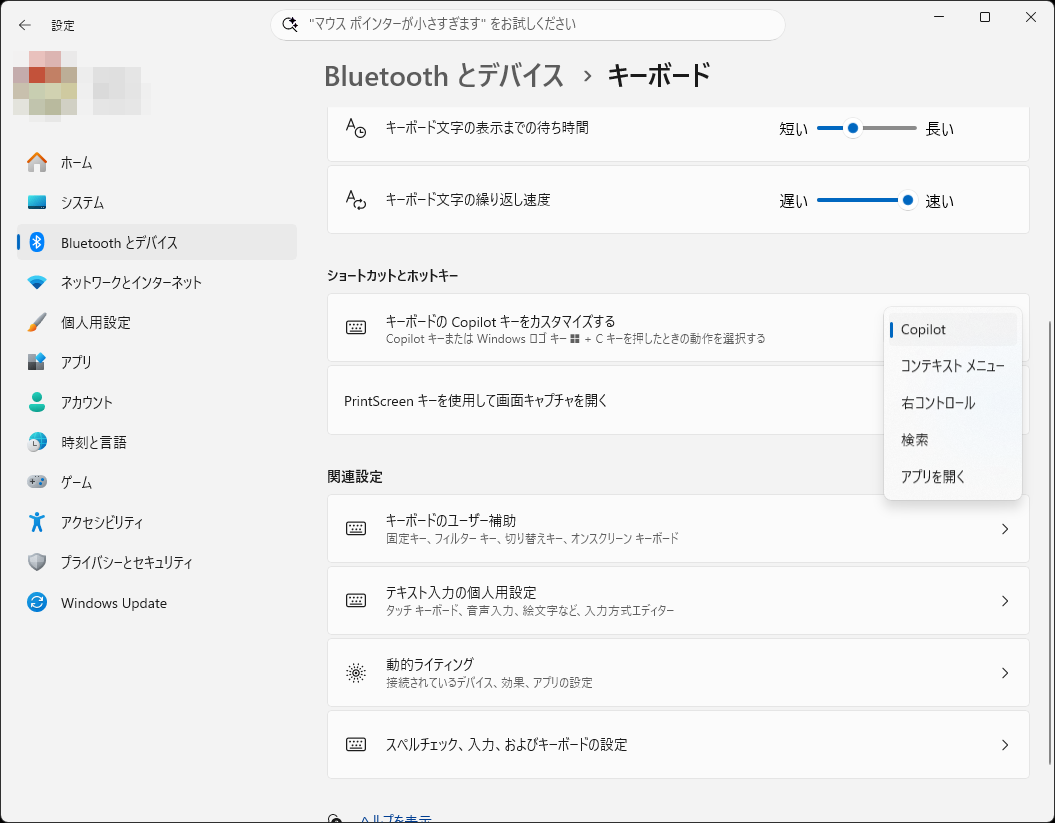Click the キーボード文字の繰り返し速度 slider
Viewport: 1055px width, 823px height.
coord(867,200)
